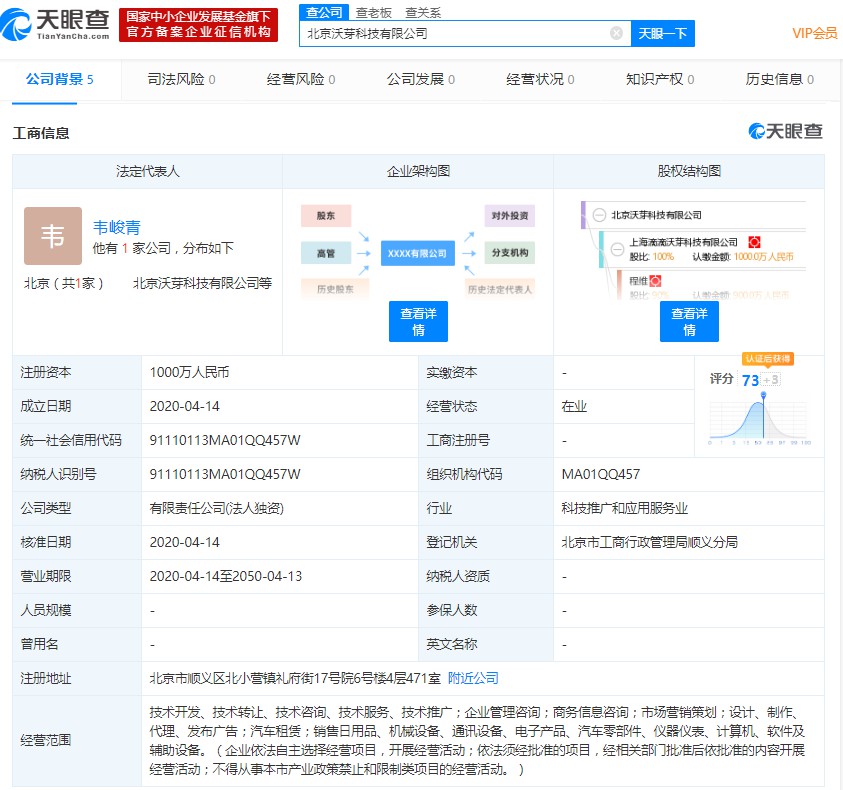Click the score value 73
The width and height of the screenshot is (843, 790).
(751, 380)
